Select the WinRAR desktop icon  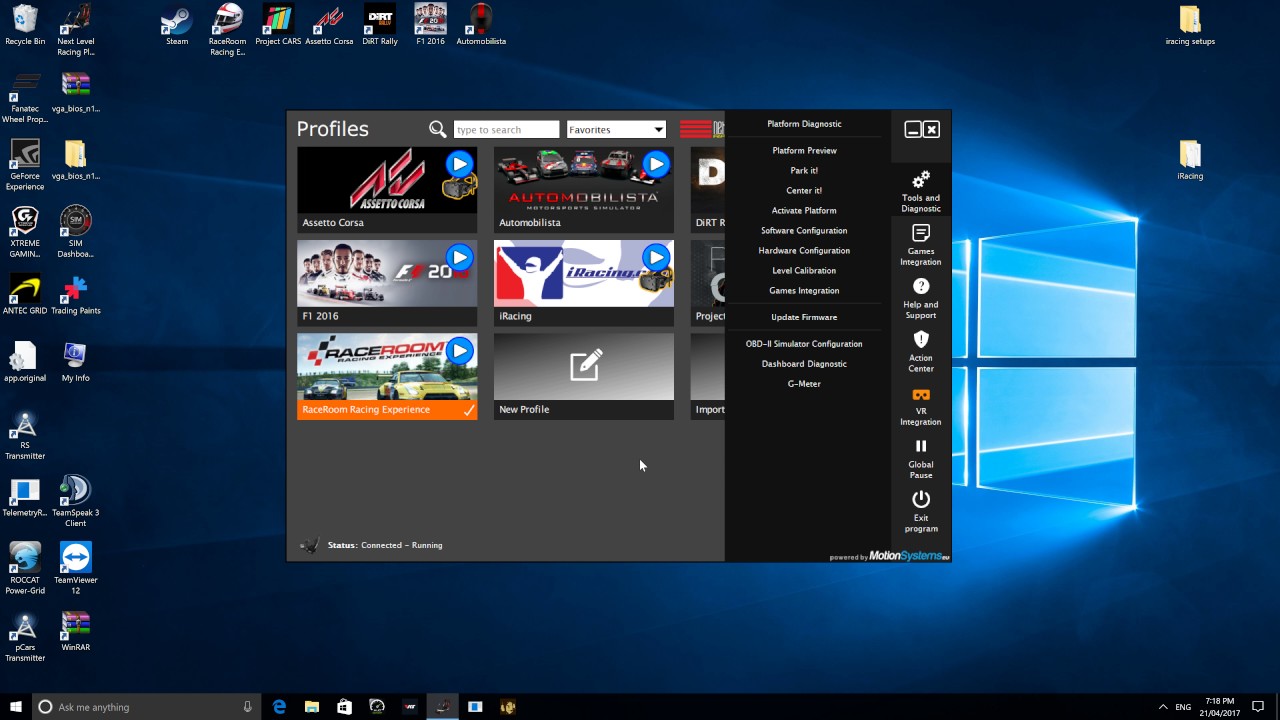tap(76, 630)
